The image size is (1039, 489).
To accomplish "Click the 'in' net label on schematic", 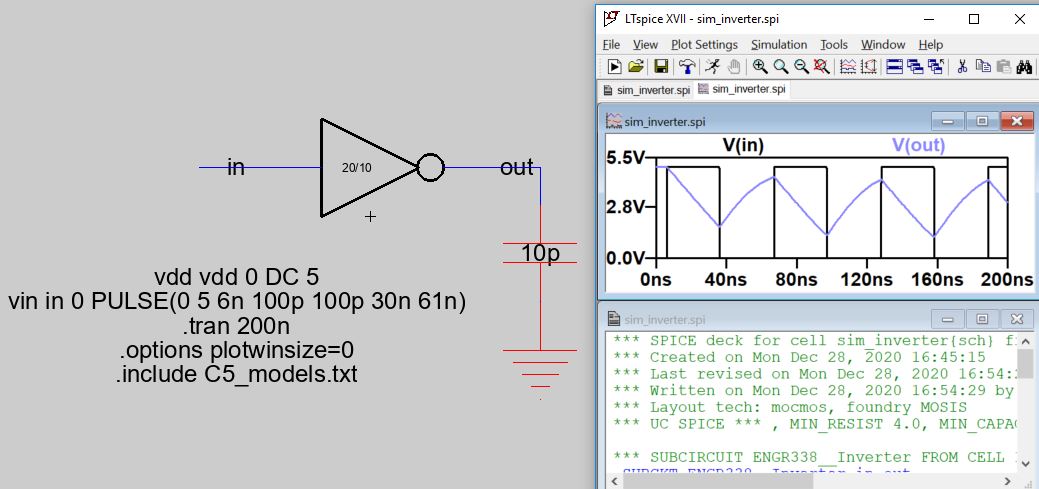I will coord(236,168).
